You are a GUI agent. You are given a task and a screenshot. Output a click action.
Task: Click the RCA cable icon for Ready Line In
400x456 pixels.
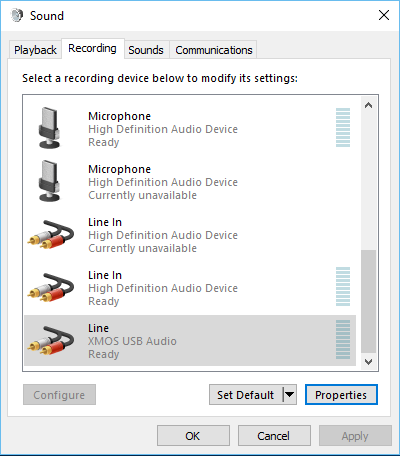[x=51, y=287]
